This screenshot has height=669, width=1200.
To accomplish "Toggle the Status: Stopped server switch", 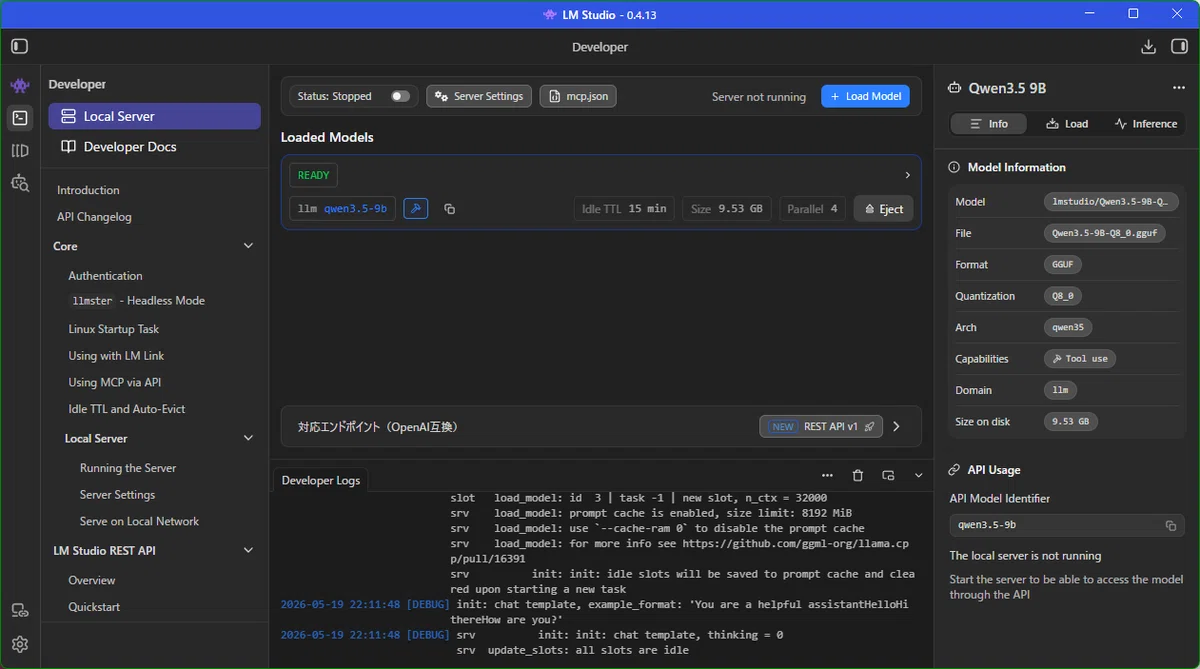I will click(400, 96).
